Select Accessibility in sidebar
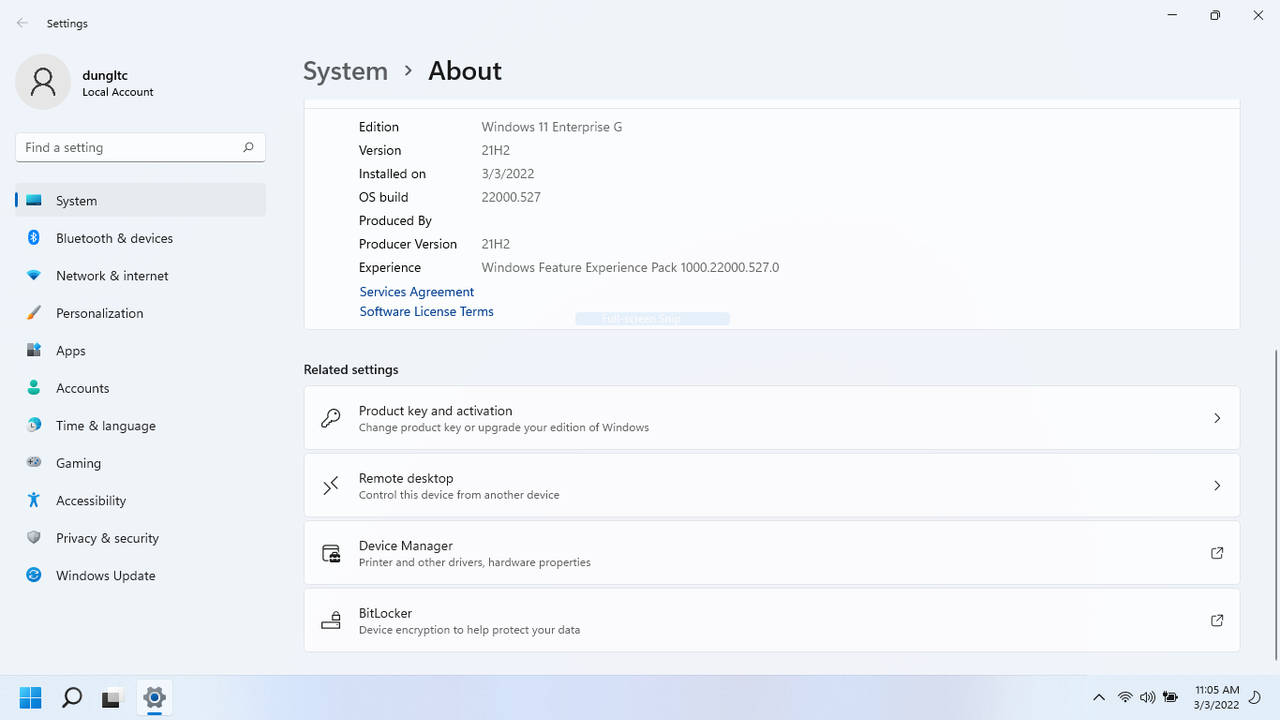This screenshot has height=720, width=1280. click(x=141, y=500)
